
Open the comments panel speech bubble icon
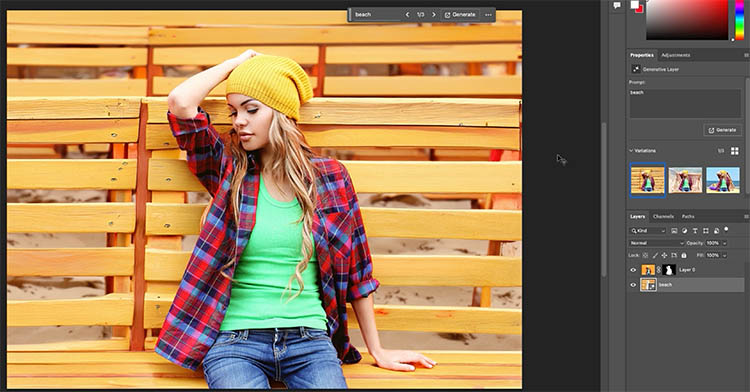[x=617, y=5]
